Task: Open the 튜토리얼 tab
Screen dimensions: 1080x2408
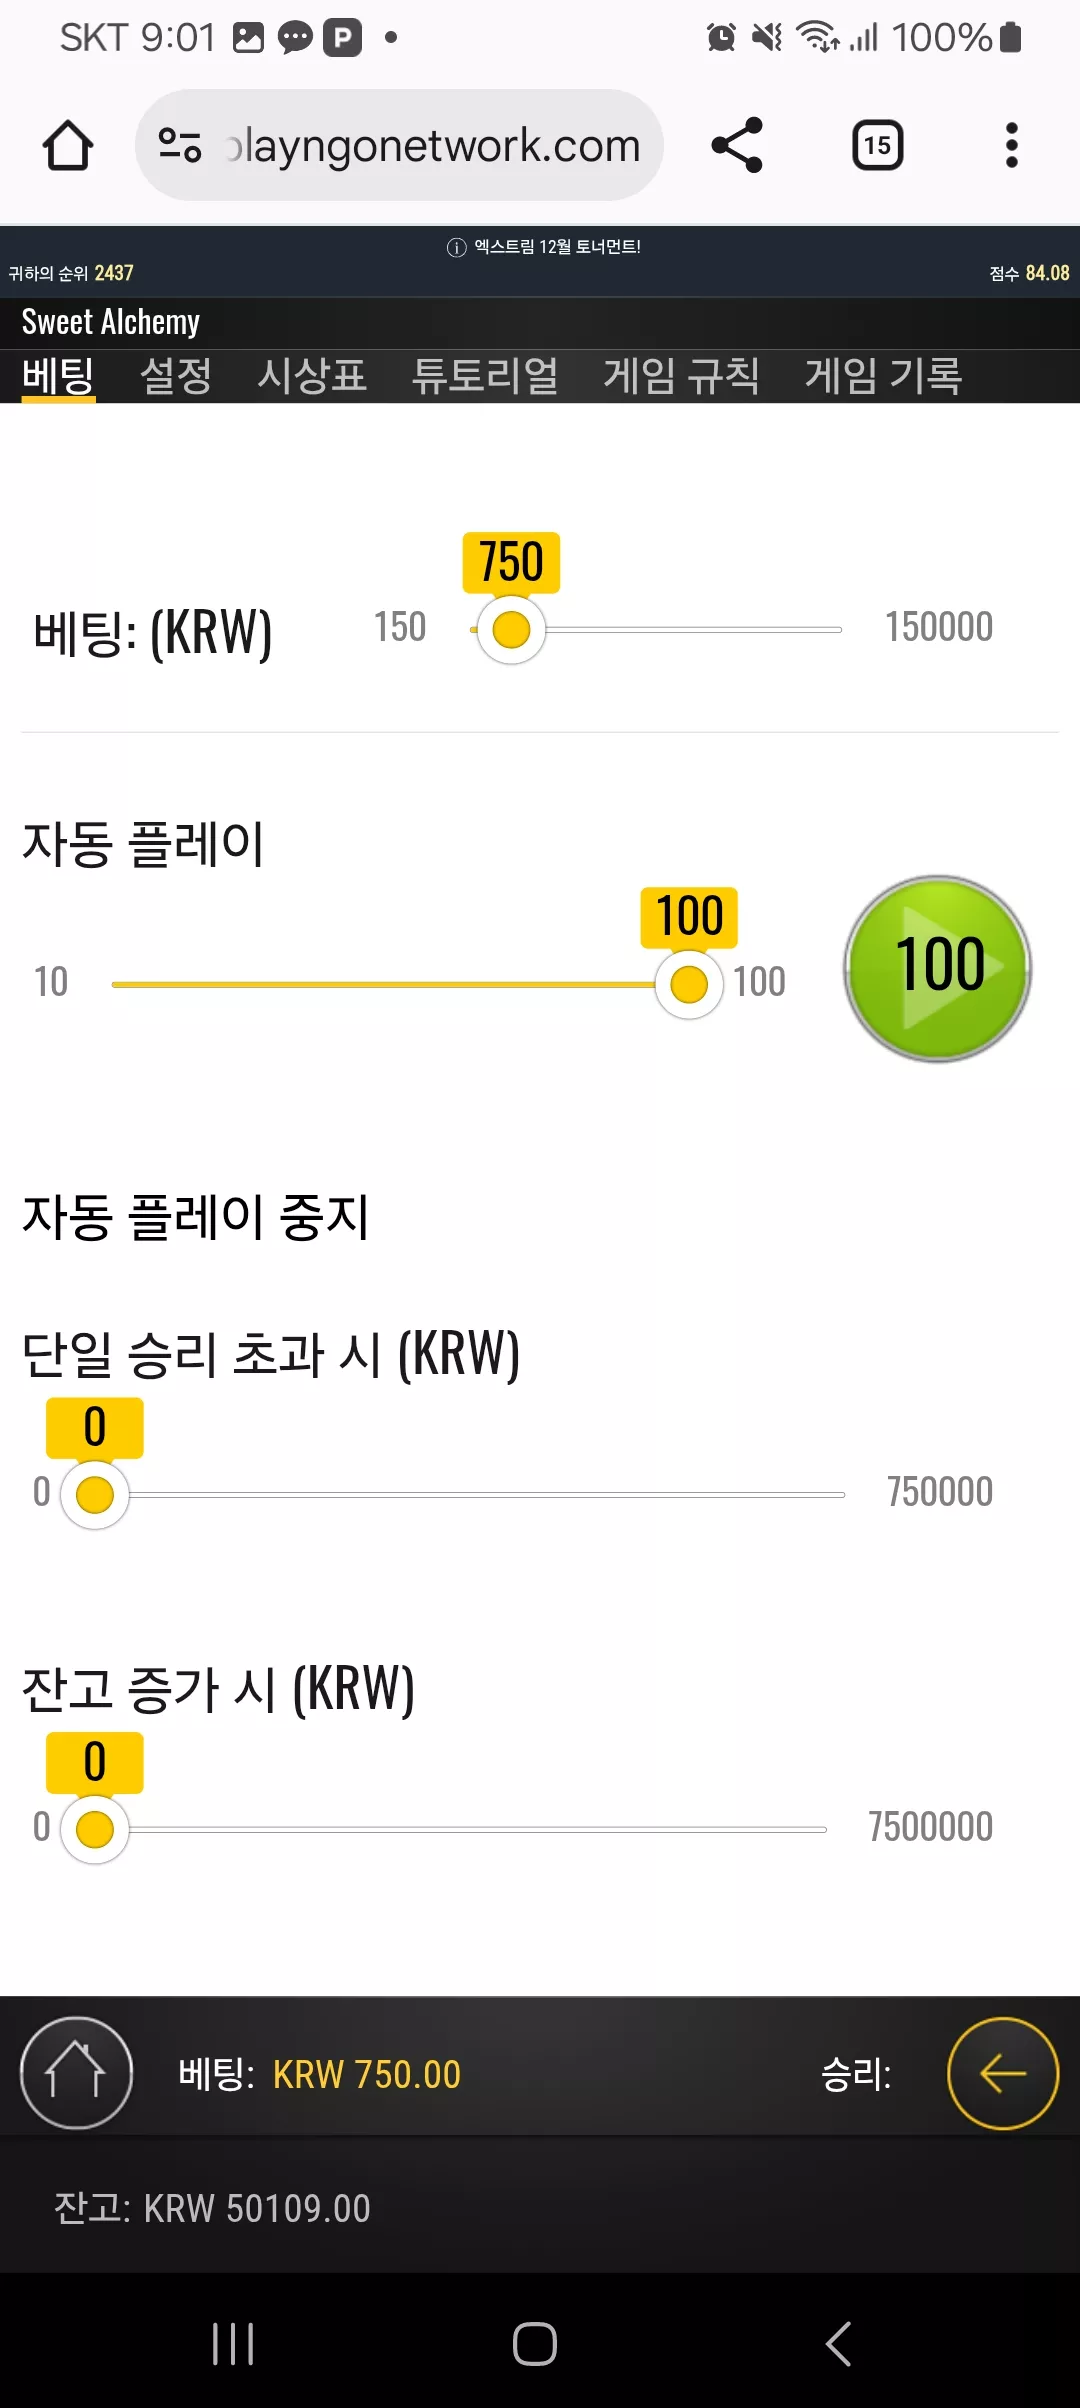Action: 485,376
